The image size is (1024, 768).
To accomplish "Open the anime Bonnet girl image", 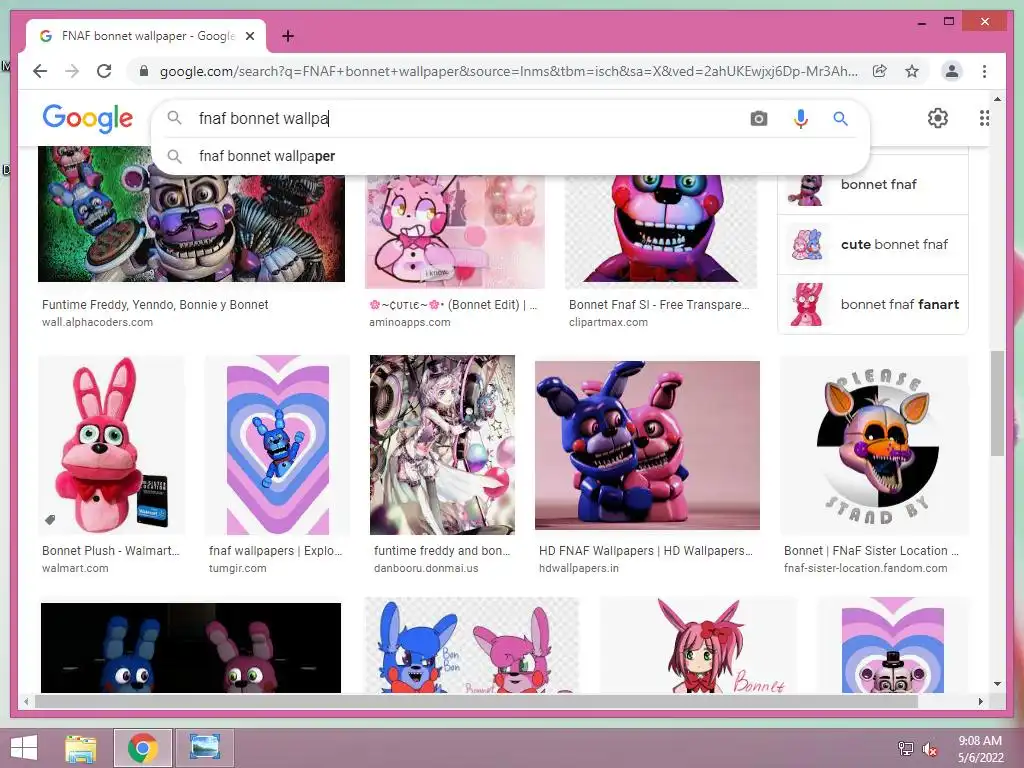I will [x=697, y=645].
